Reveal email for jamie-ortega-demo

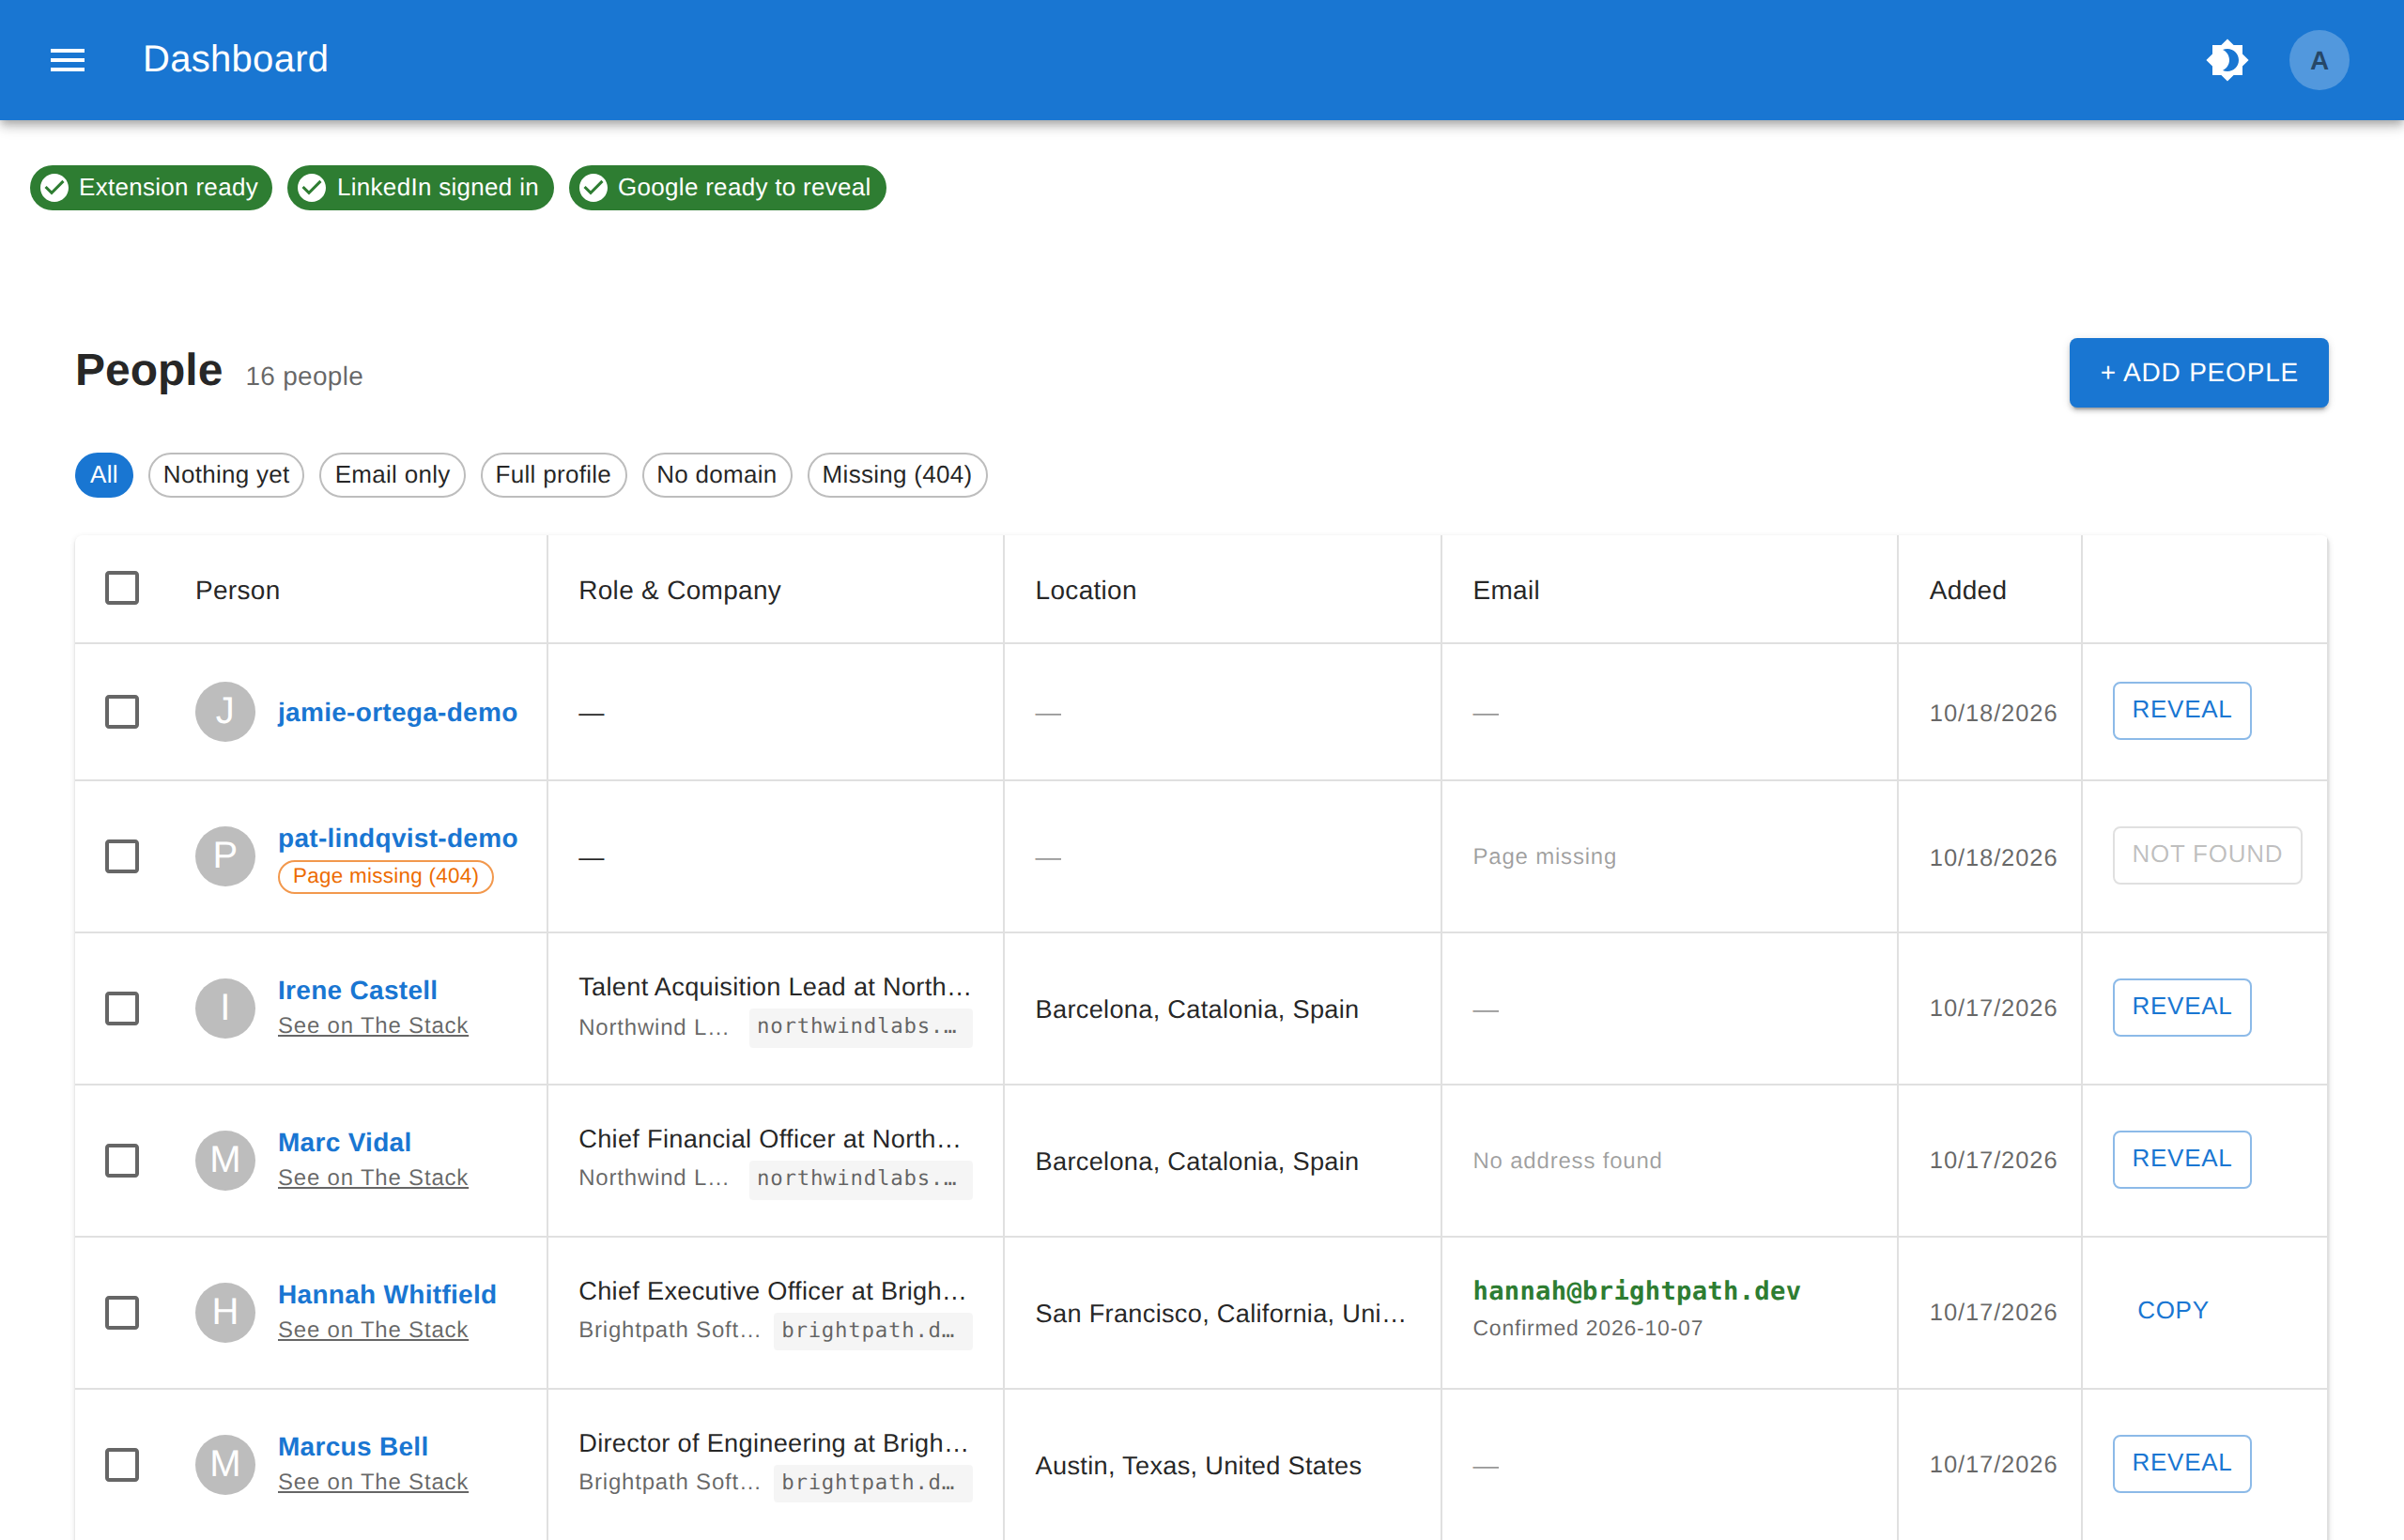[2181, 710]
